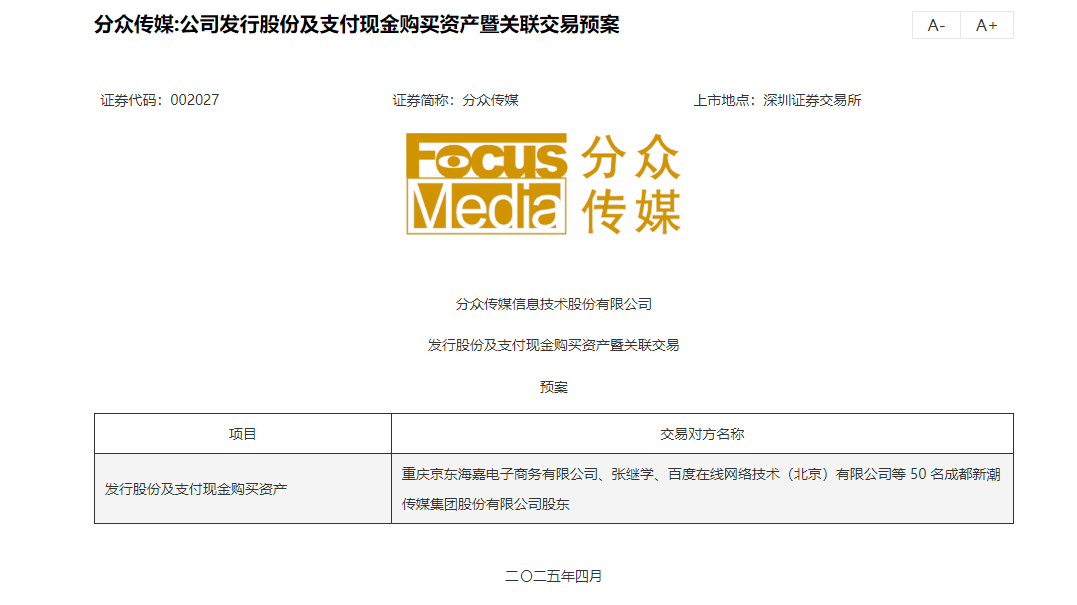Select the announcement title heading at top
1077x605 pixels.
(357, 25)
